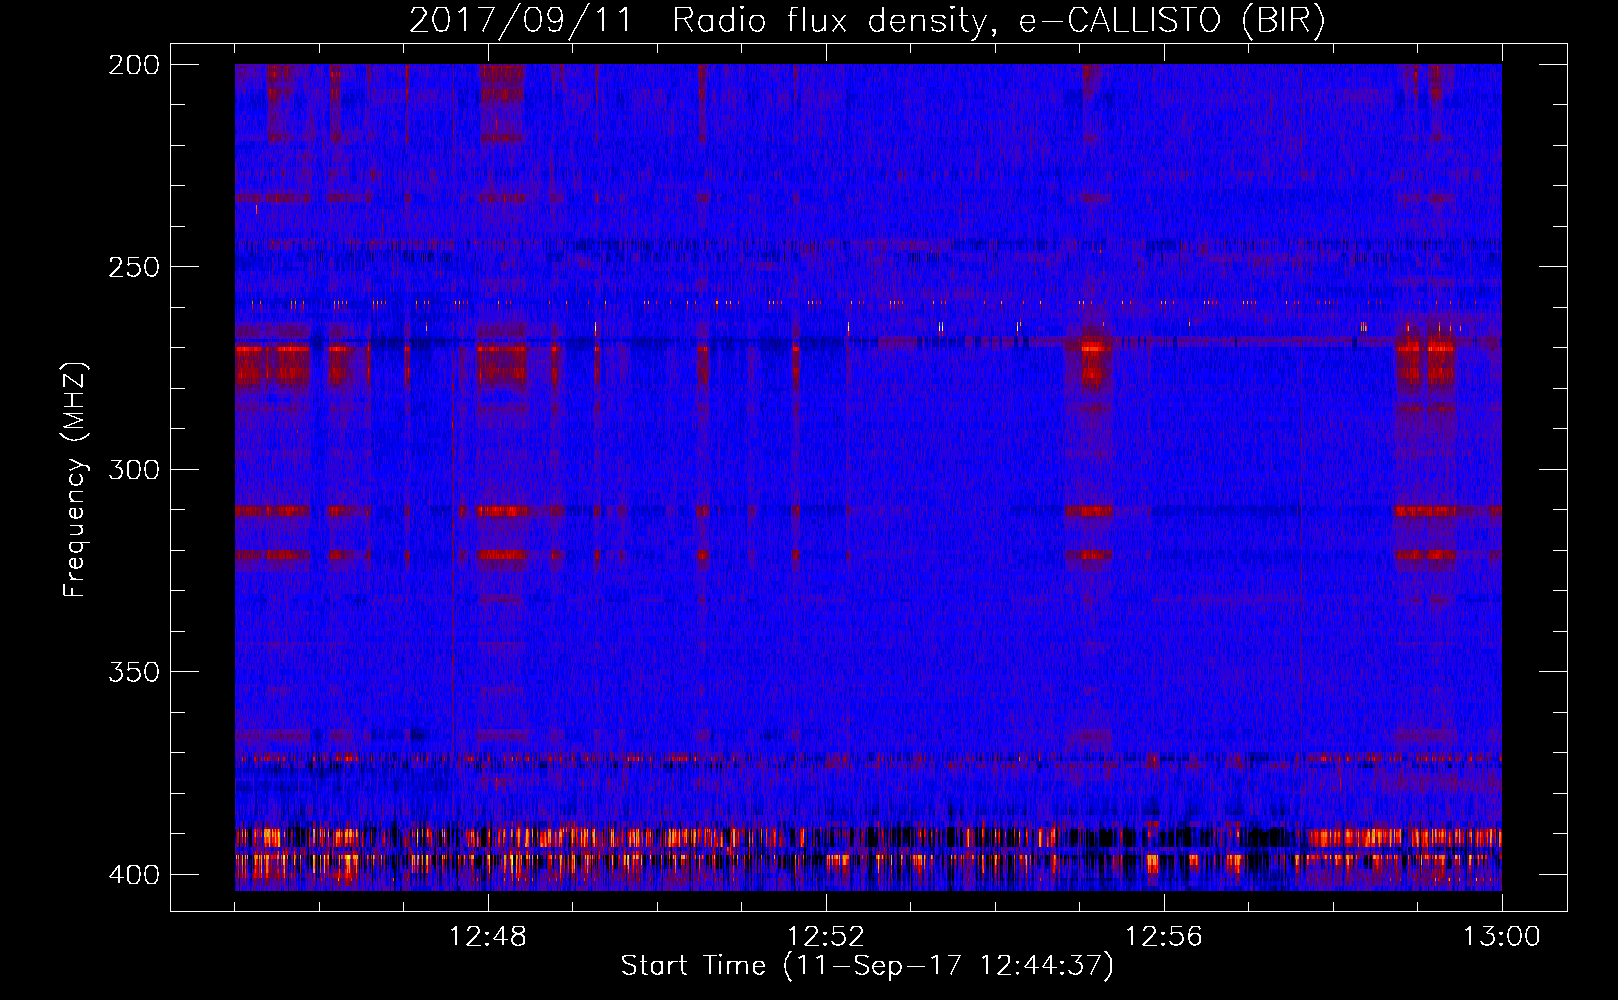
Task: Select the 200 frequency tick label
Action: (133, 64)
